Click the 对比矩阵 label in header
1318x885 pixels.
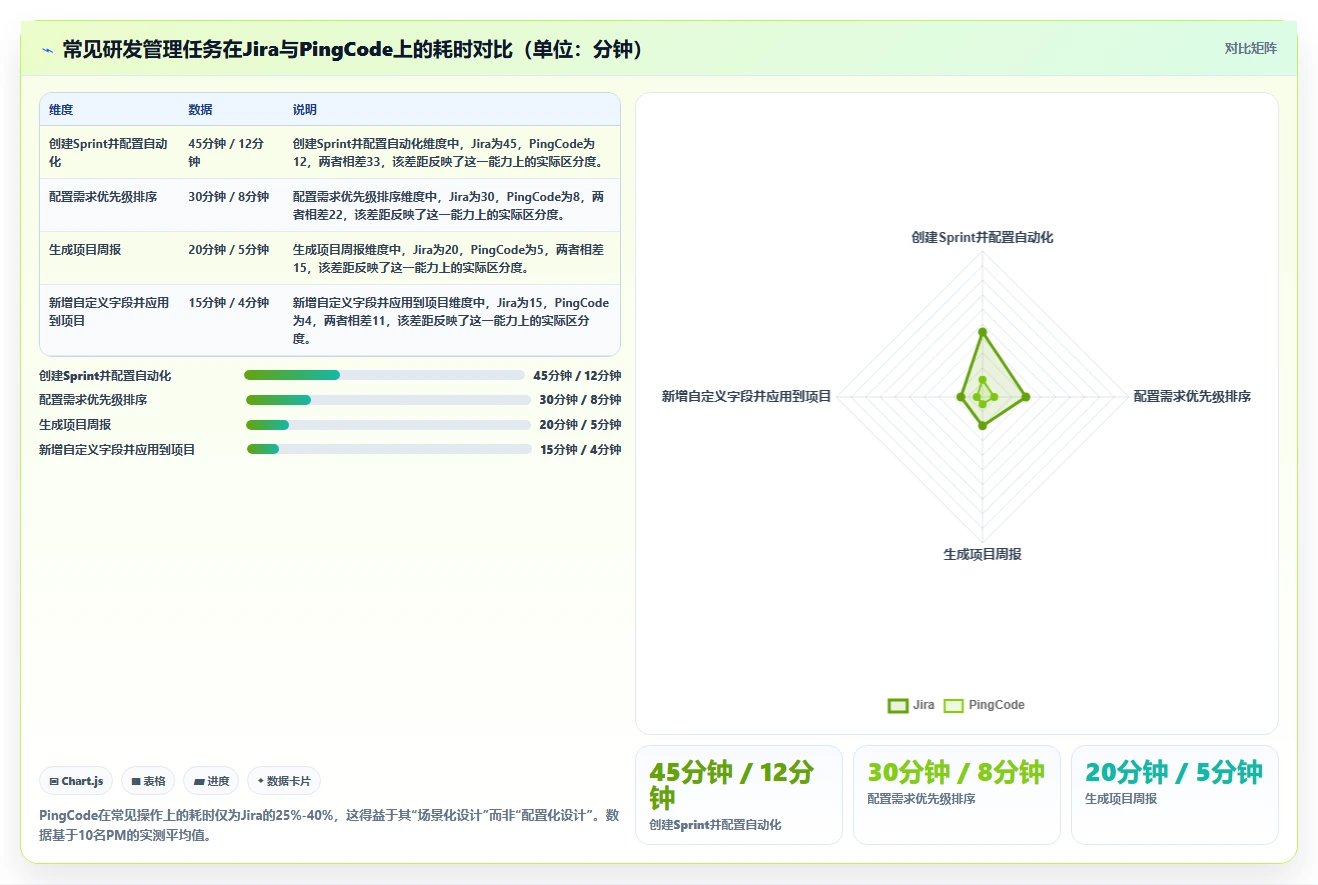pyautogui.click(x=1250, y=48)
